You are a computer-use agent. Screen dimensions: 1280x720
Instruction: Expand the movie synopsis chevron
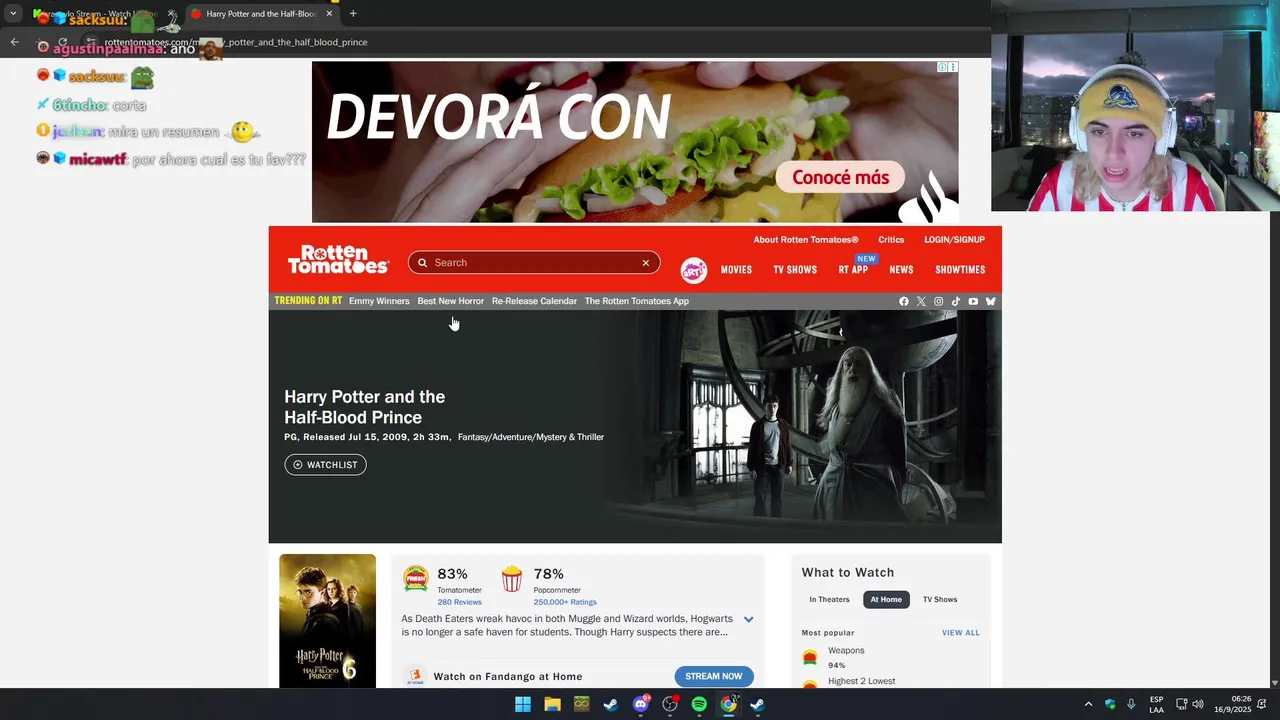748,619
